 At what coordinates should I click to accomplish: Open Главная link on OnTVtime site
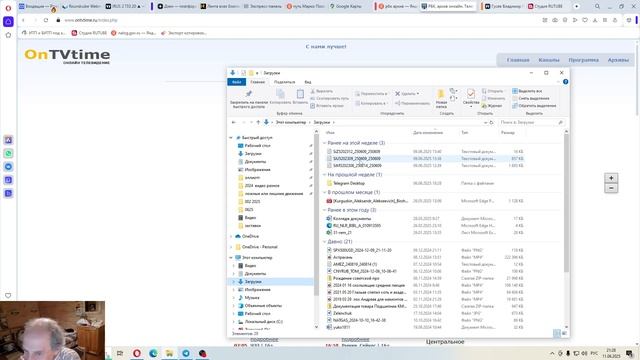coord(518,60)
